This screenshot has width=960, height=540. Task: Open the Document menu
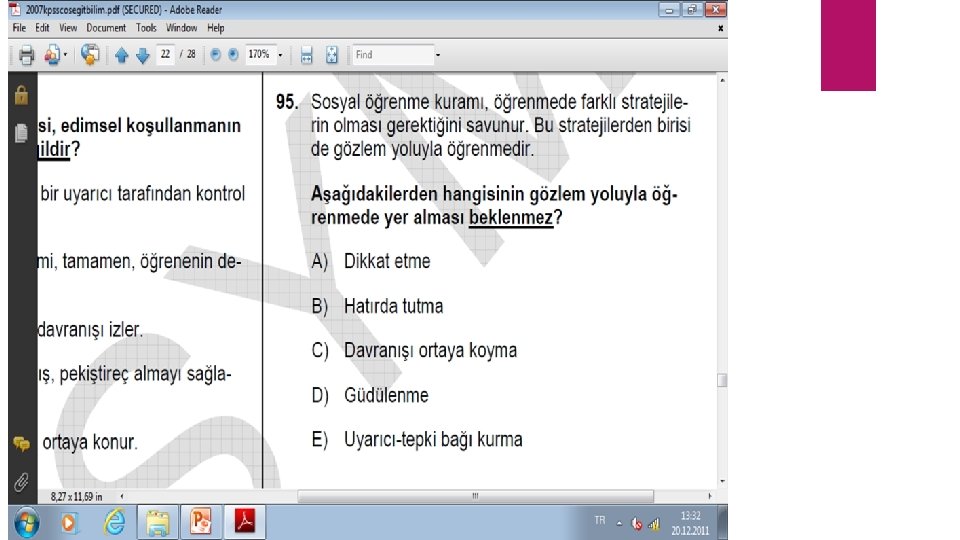tap(106, 28)
